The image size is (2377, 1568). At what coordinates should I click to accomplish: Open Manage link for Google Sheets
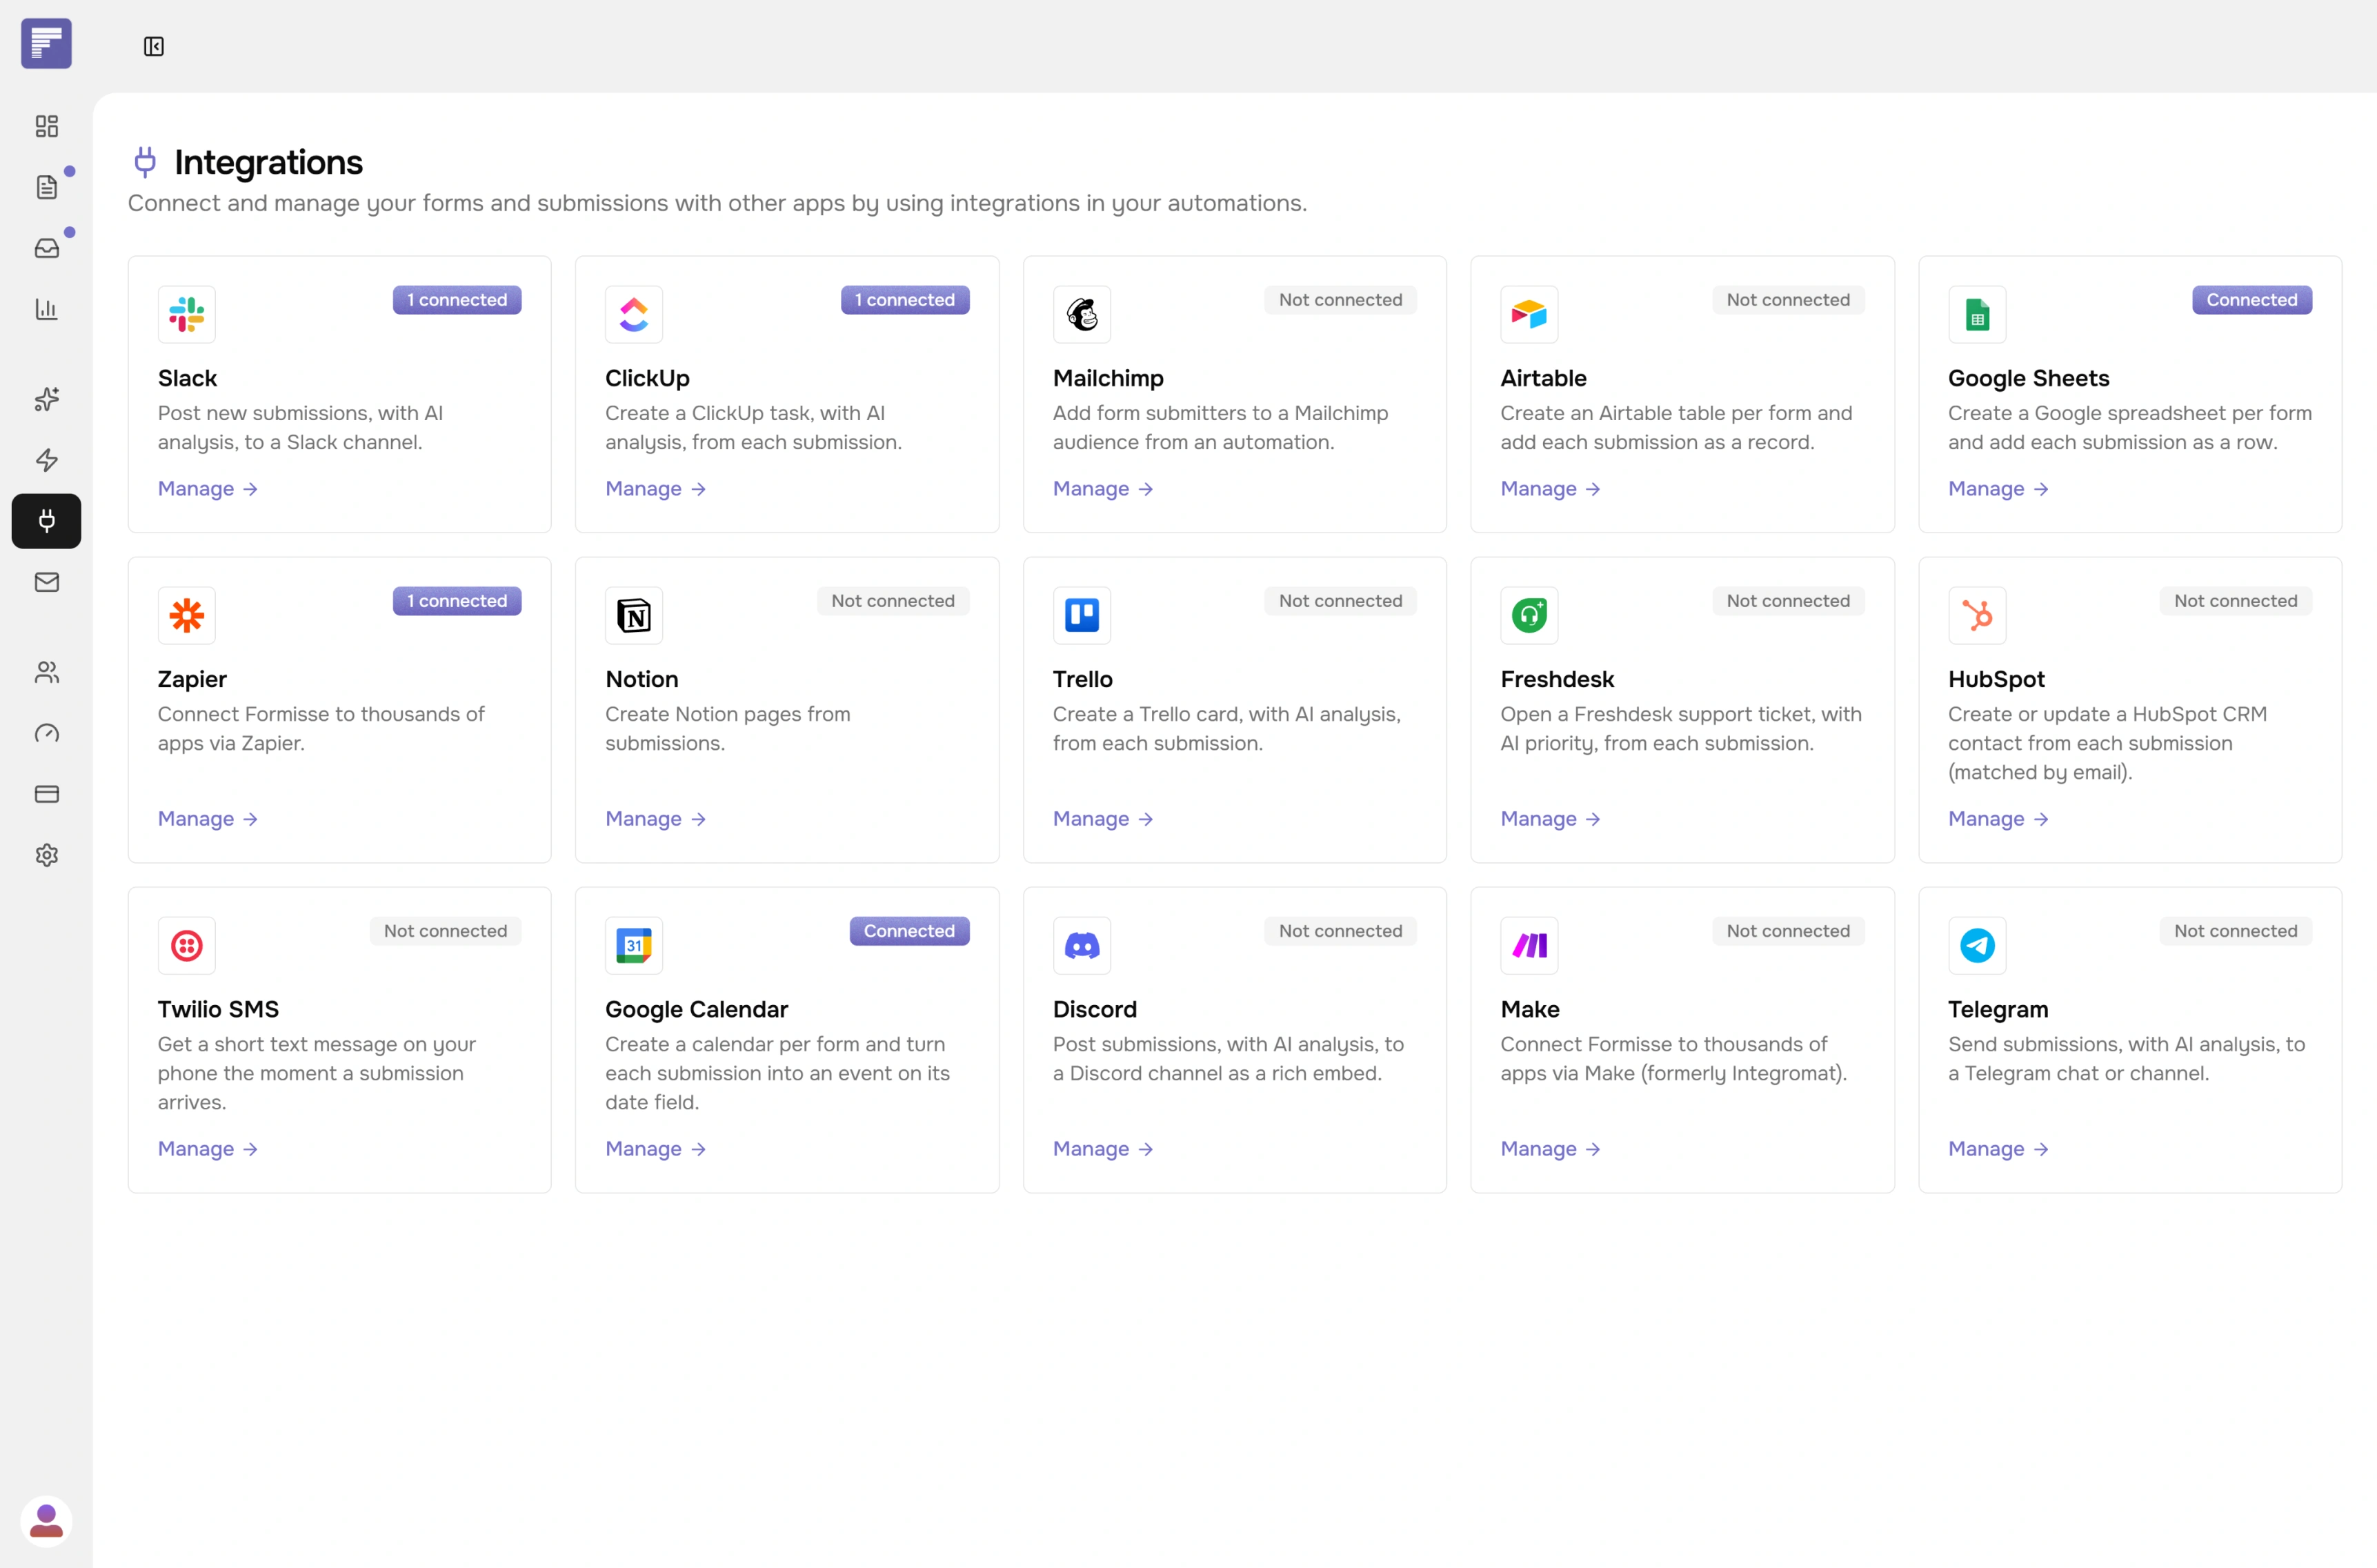[x=1998, y=489]
